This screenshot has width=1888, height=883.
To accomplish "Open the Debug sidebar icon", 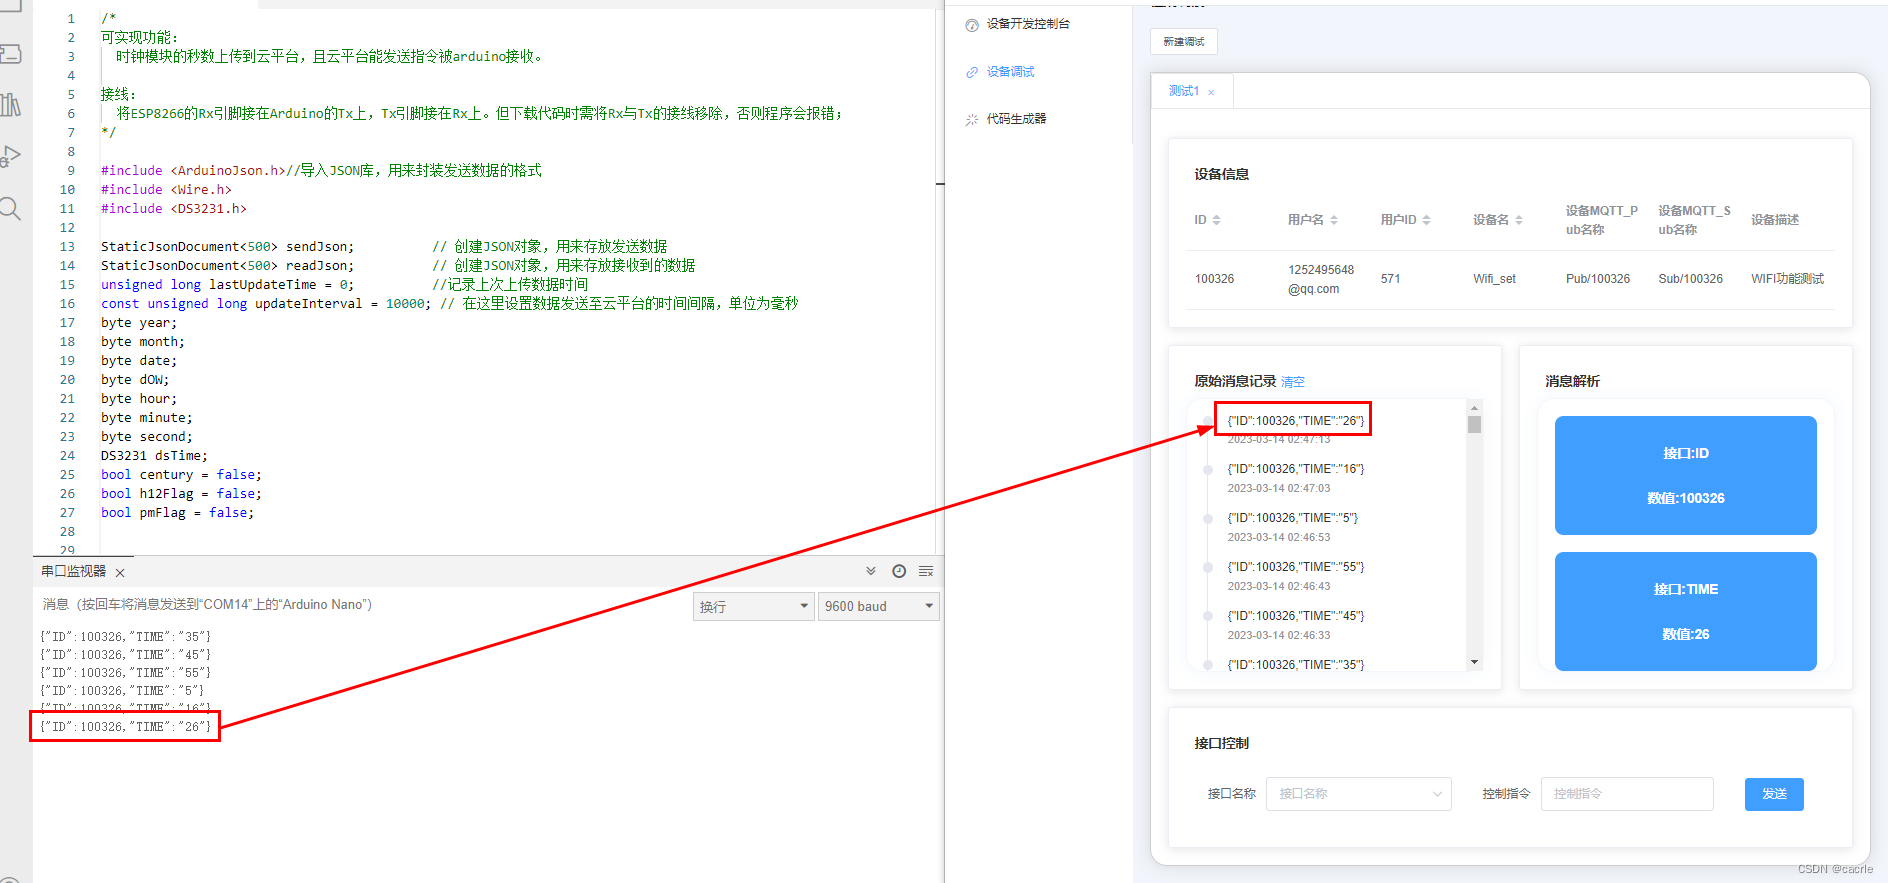I will [x=10, y=156].
